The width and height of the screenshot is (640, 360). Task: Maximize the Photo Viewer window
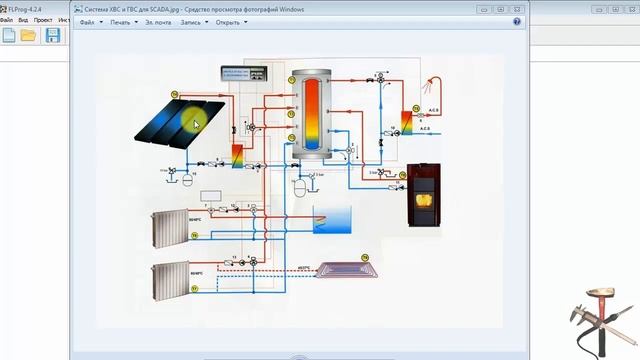coord(500,9)
